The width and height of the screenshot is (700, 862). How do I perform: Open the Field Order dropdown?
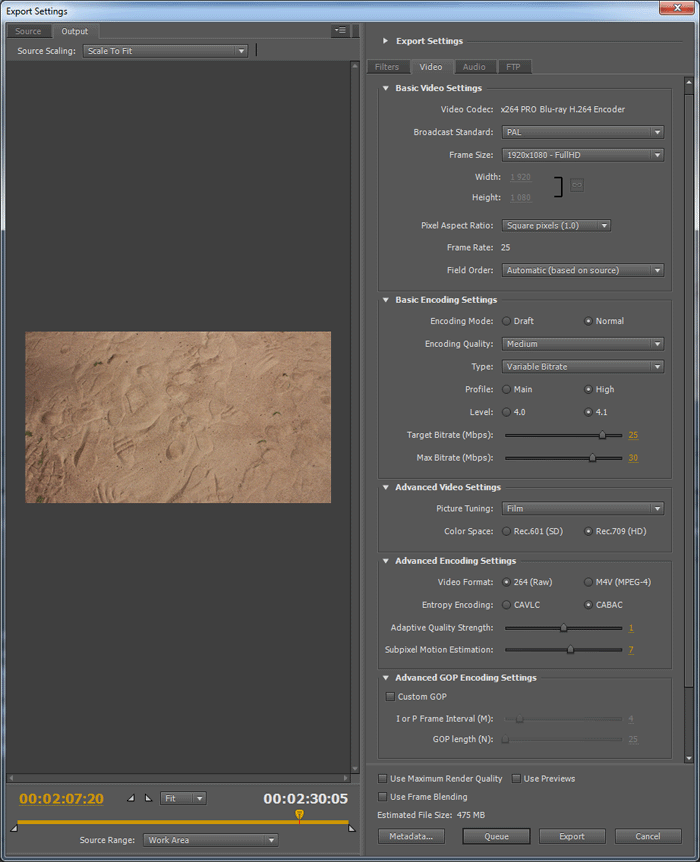click(x=582, y=270)
